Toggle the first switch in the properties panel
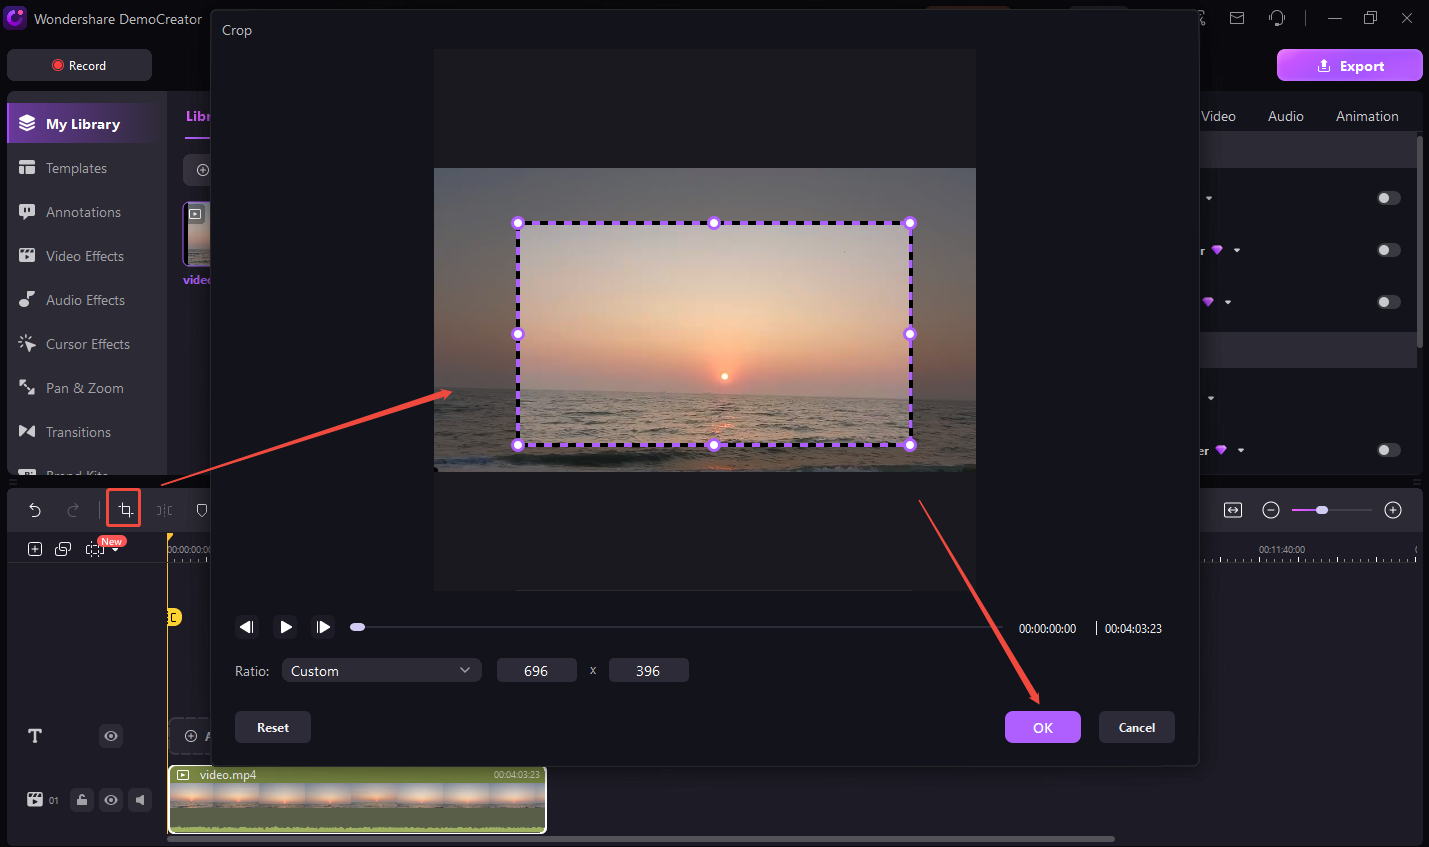 click(1389, 198)
